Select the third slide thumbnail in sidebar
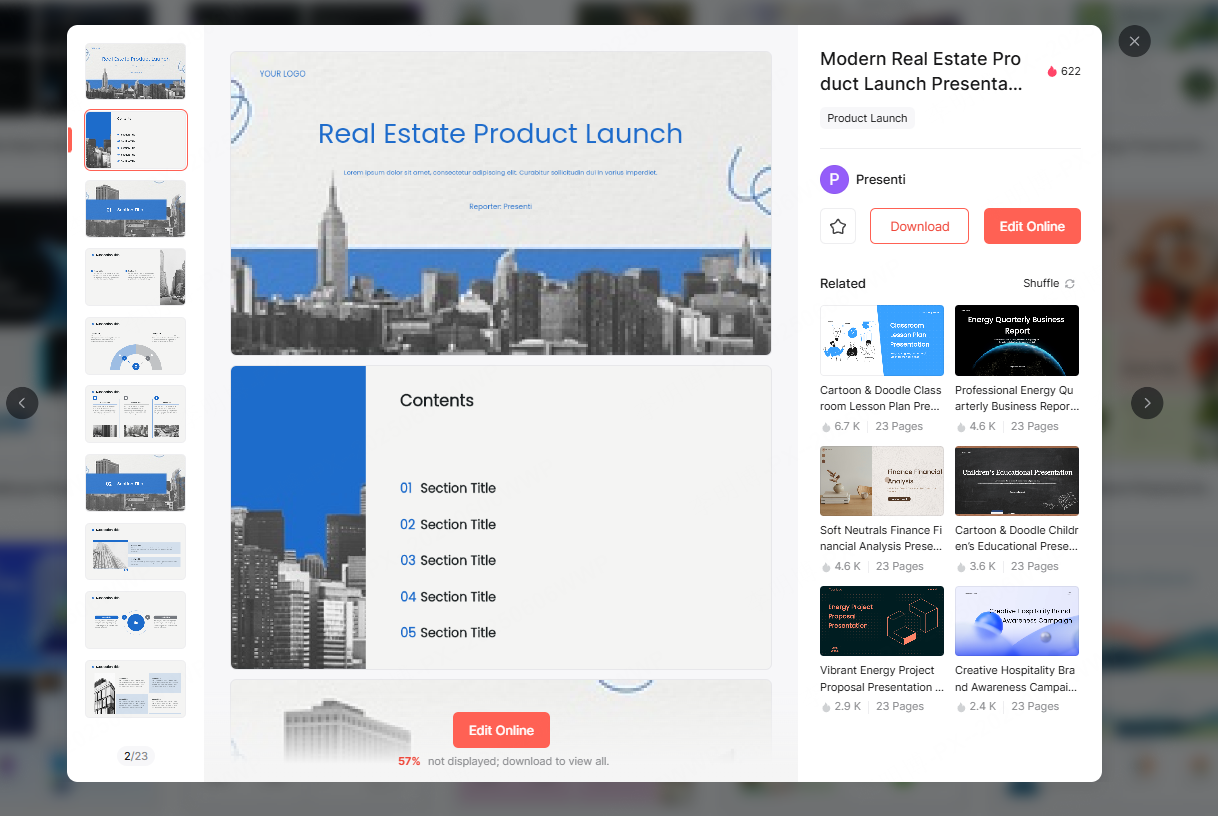 (135, 209)
